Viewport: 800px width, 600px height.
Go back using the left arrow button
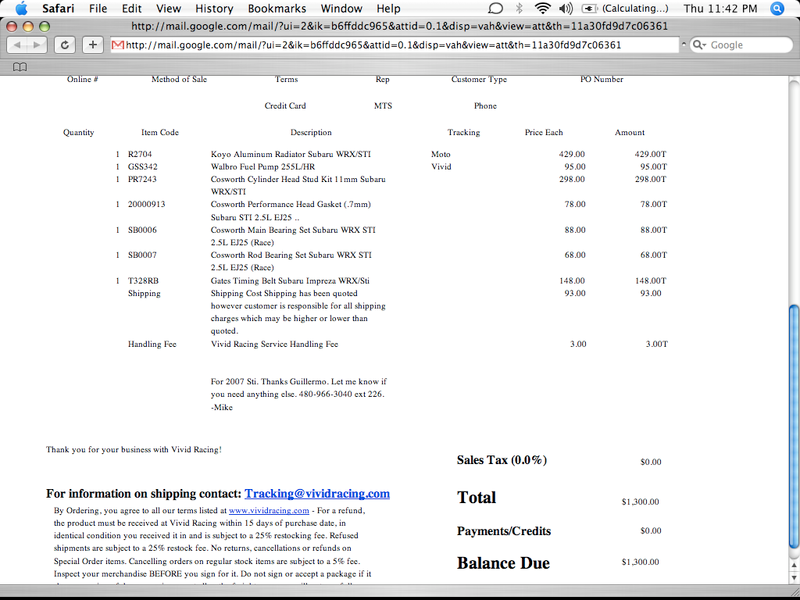pyautogui.click(x=17, y=45)
